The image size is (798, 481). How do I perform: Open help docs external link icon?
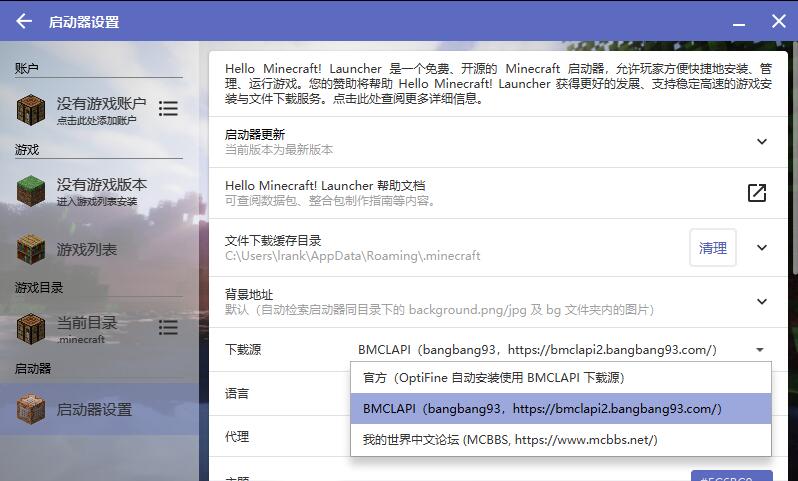757,193
